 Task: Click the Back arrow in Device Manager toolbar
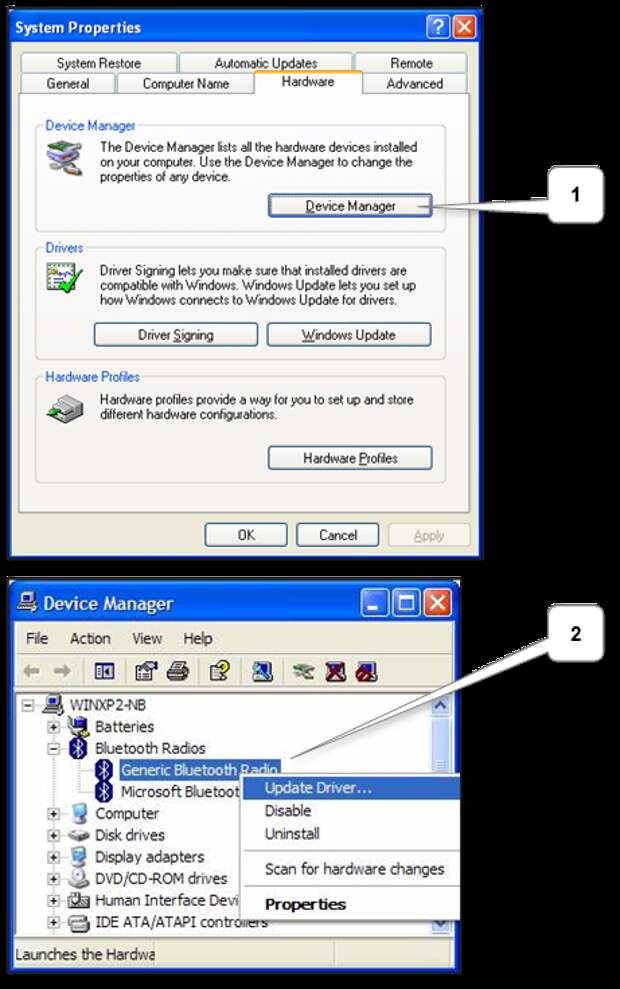tap(32, 671)
